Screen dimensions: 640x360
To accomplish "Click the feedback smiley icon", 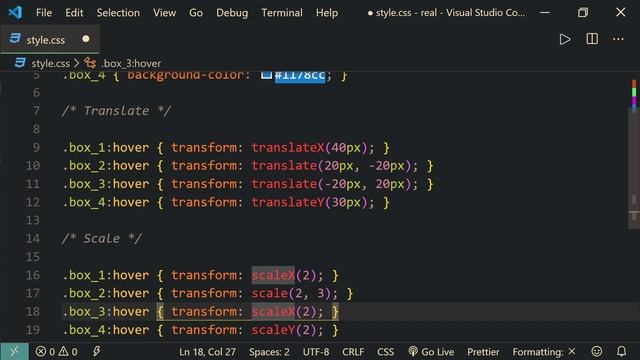I will pos(597,351).
